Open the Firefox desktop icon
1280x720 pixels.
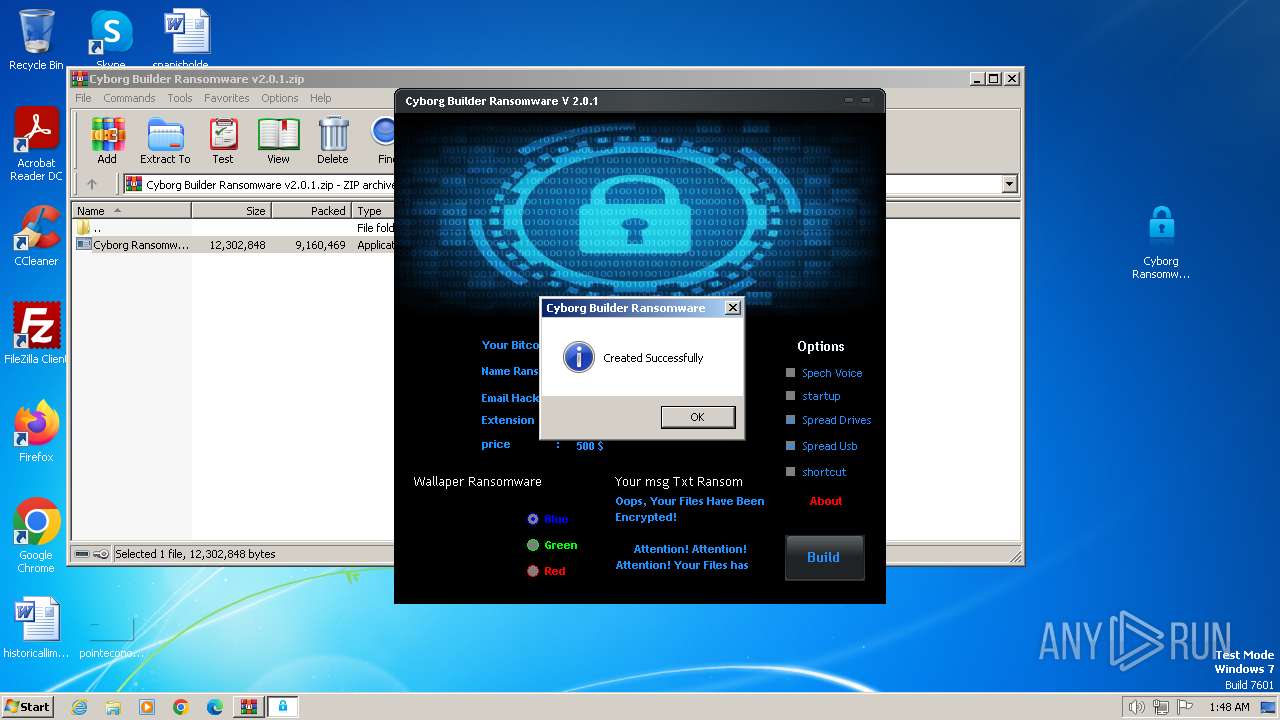[x=36, y=432]
